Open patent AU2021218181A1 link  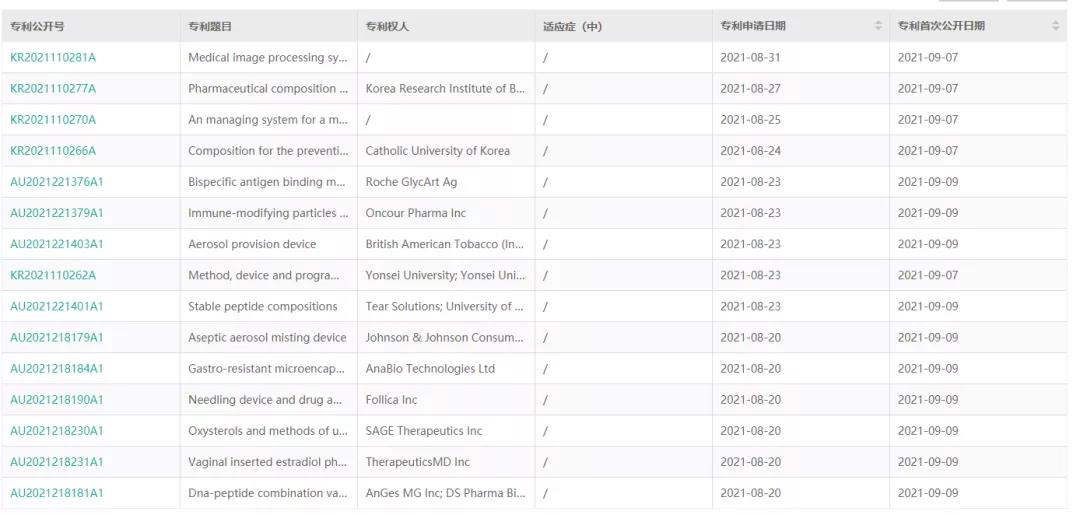click(x=57, y=493)
